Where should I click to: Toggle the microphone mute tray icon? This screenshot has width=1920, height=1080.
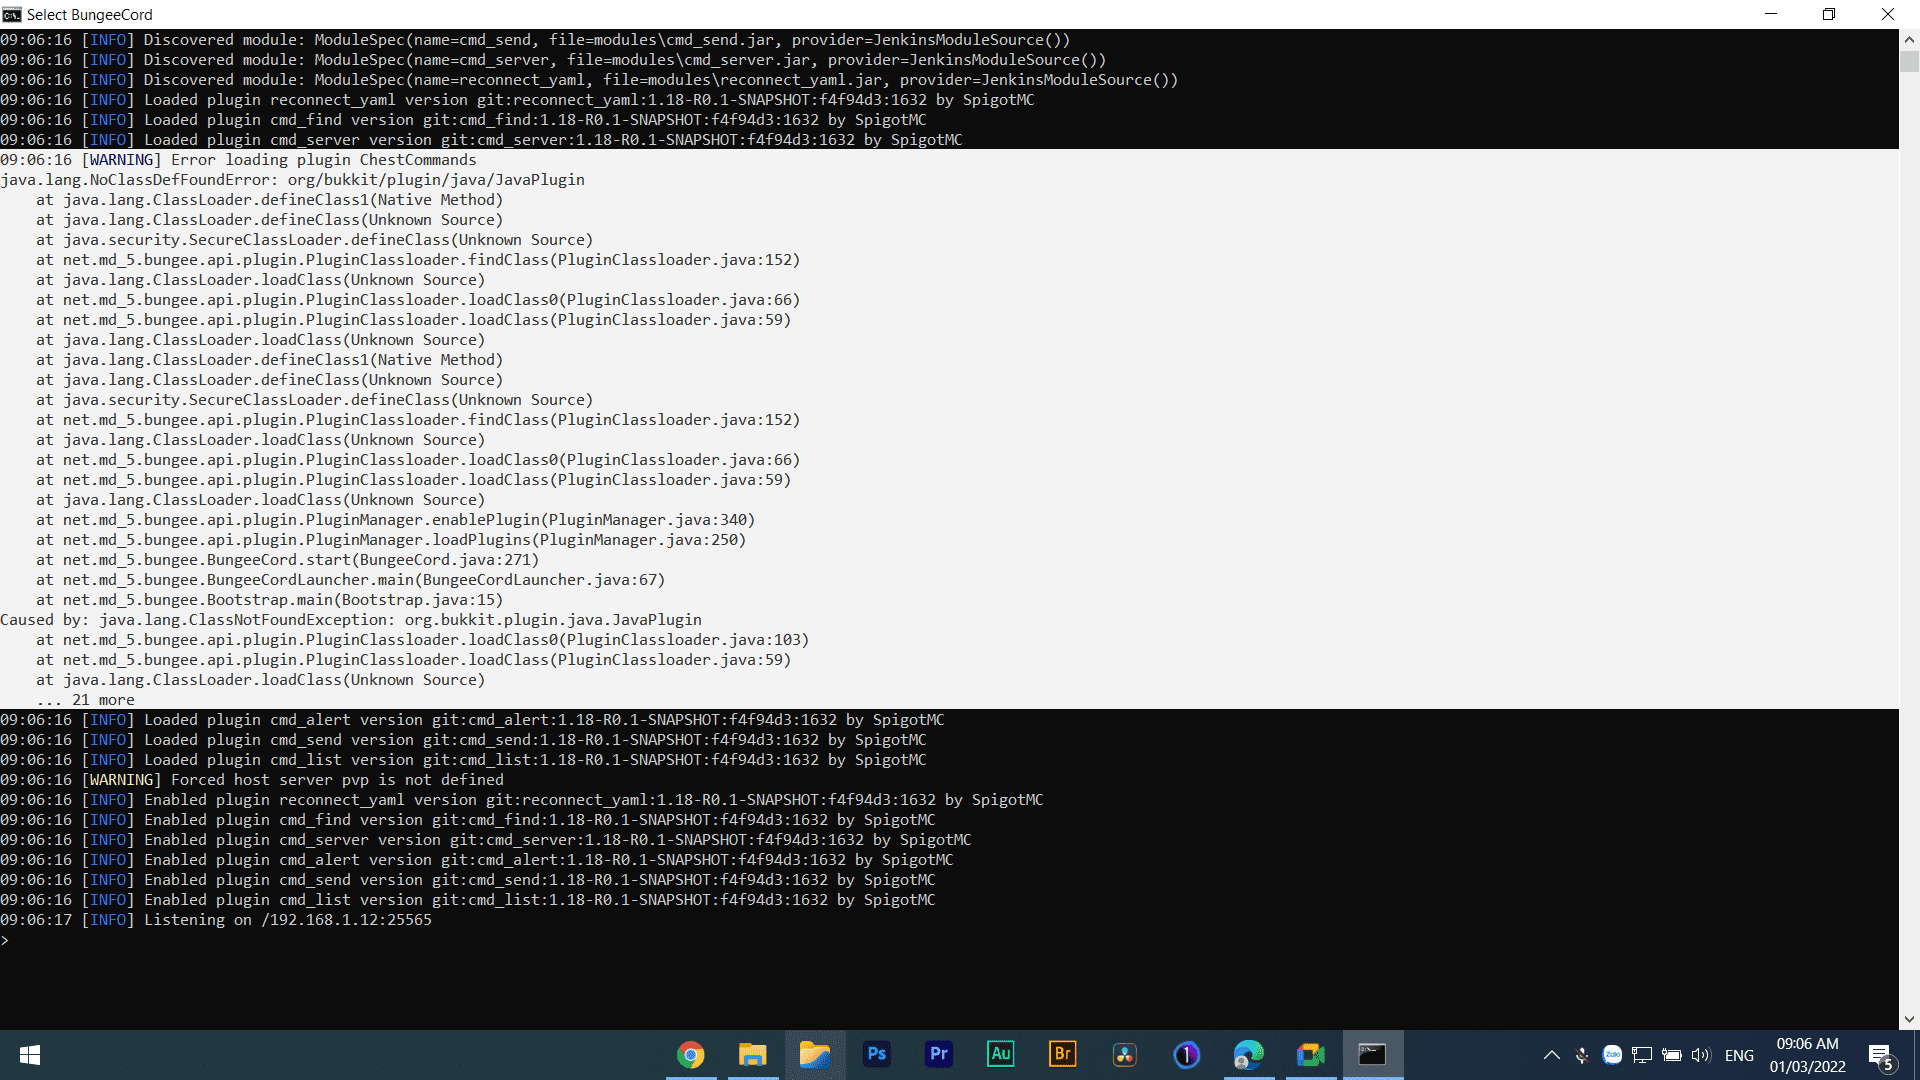(x=1582, y=1055)
